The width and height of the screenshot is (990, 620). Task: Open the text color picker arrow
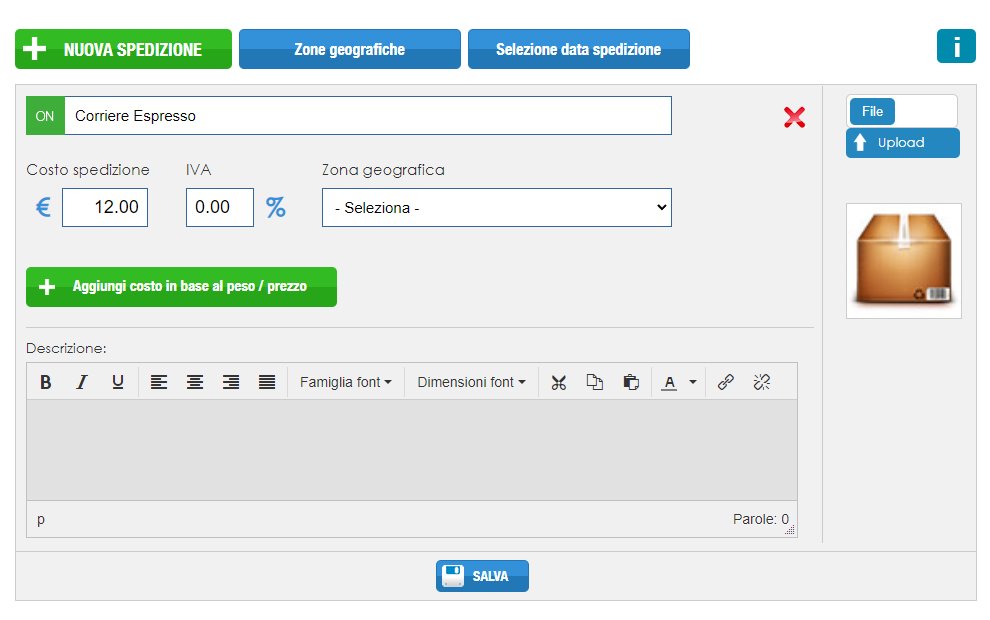point(693,382)
